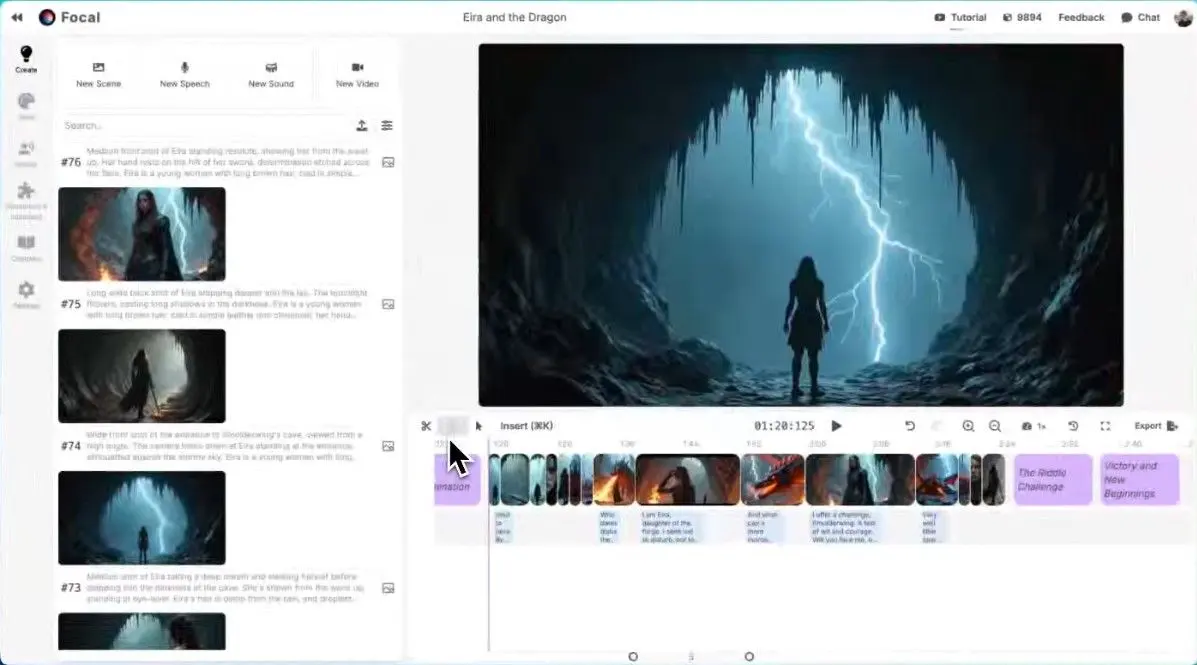Screen dimensions: 1197x665
Task: Undo the last timeline action
Action: point(910,426)
